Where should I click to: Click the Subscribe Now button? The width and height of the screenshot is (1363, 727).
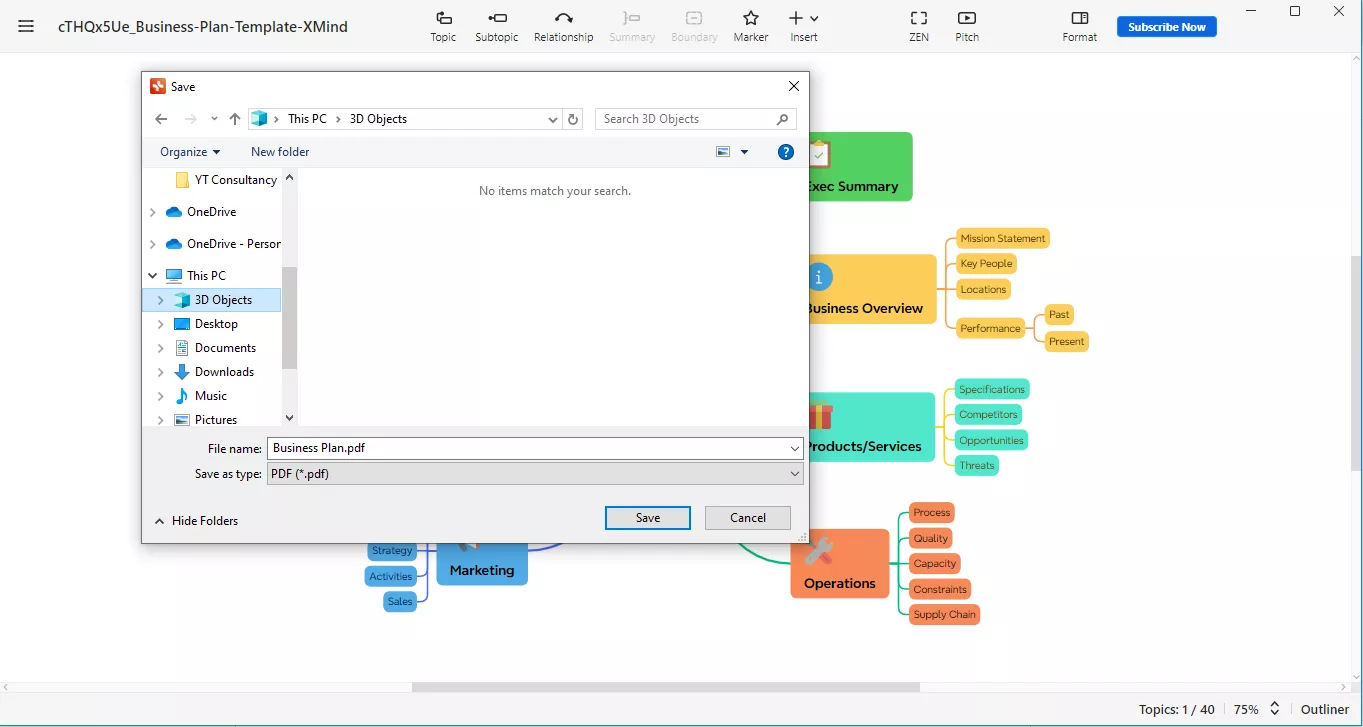pos(1166,26)
